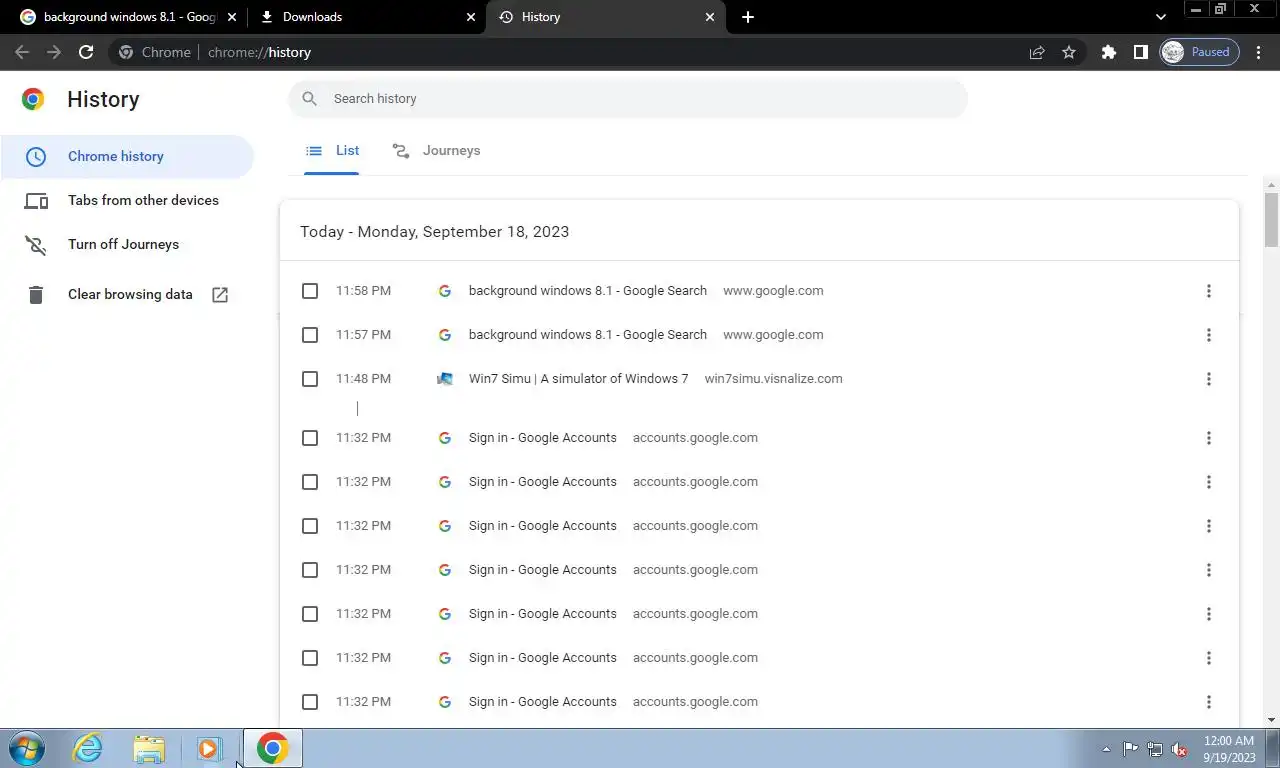Open actions menu for 11:57 PM entry
This screenshot has height=768, width=1280.
pyautogui.click(x=1208, y=335)
